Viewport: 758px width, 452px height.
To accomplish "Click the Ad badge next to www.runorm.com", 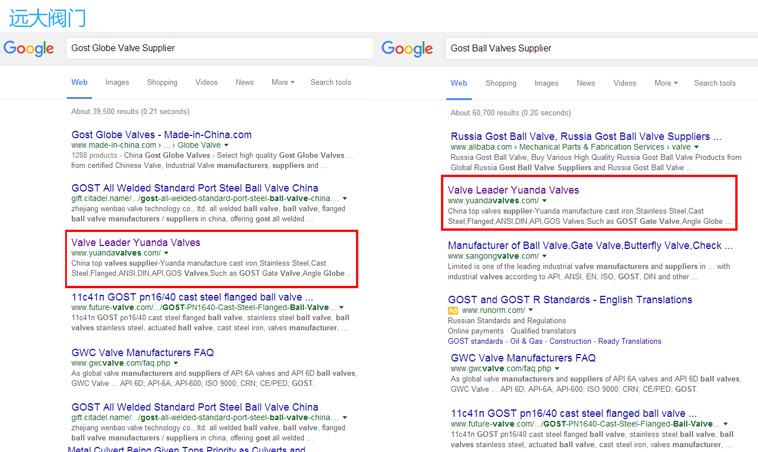I will click(452, 310).
